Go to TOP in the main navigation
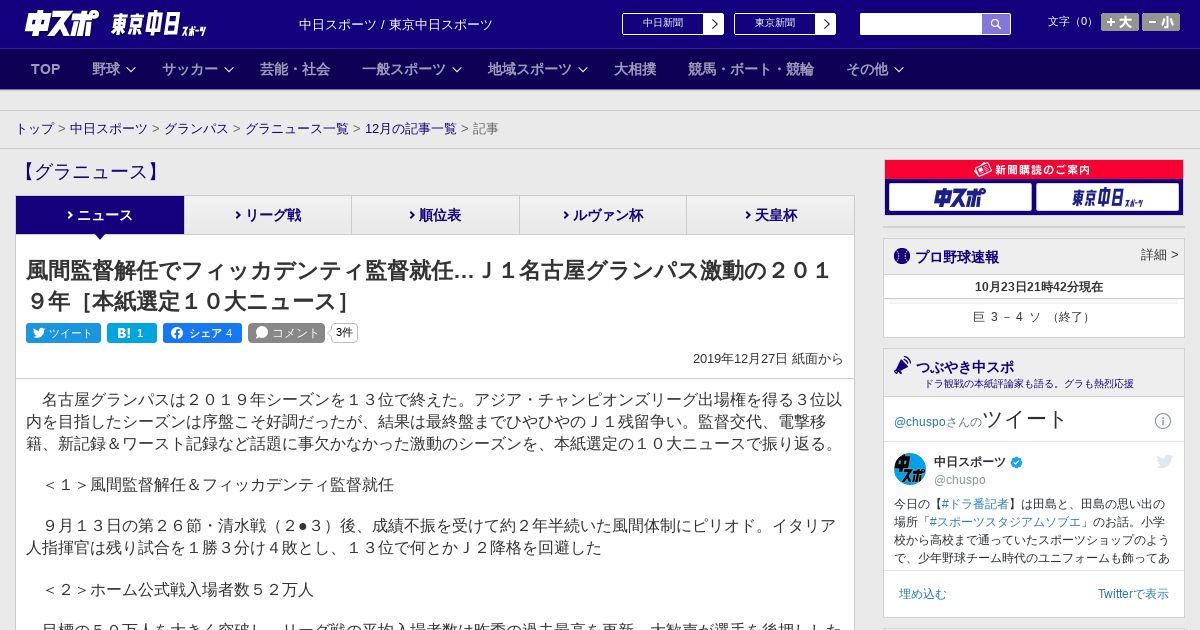Screen dimensions: 1200x630 pyautogui.click(x=46, y=69)
